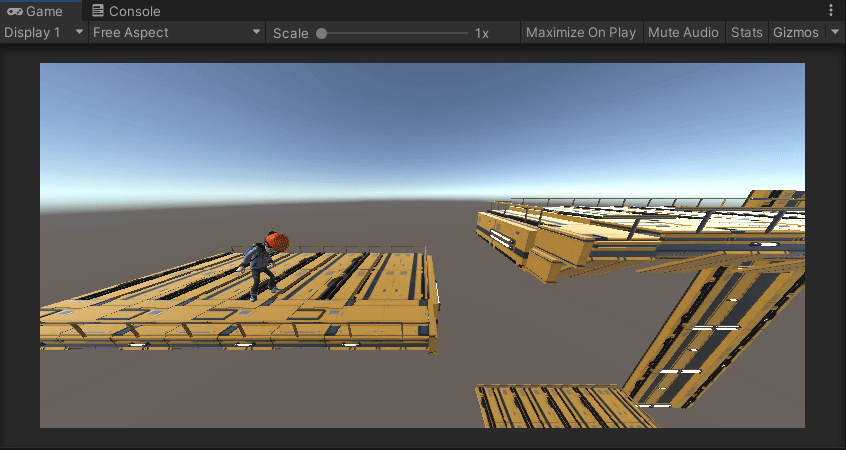
Task: Click the red-haired character in game view
Action: pos(263,266)
